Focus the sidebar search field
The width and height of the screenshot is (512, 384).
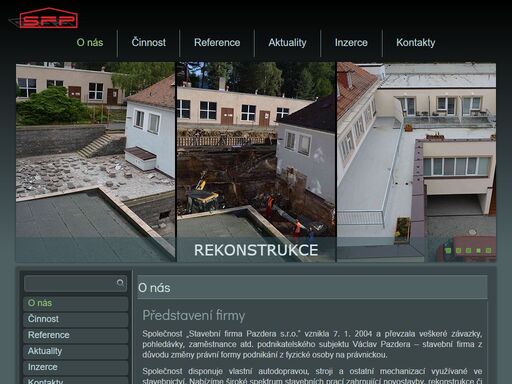[75, 283]
